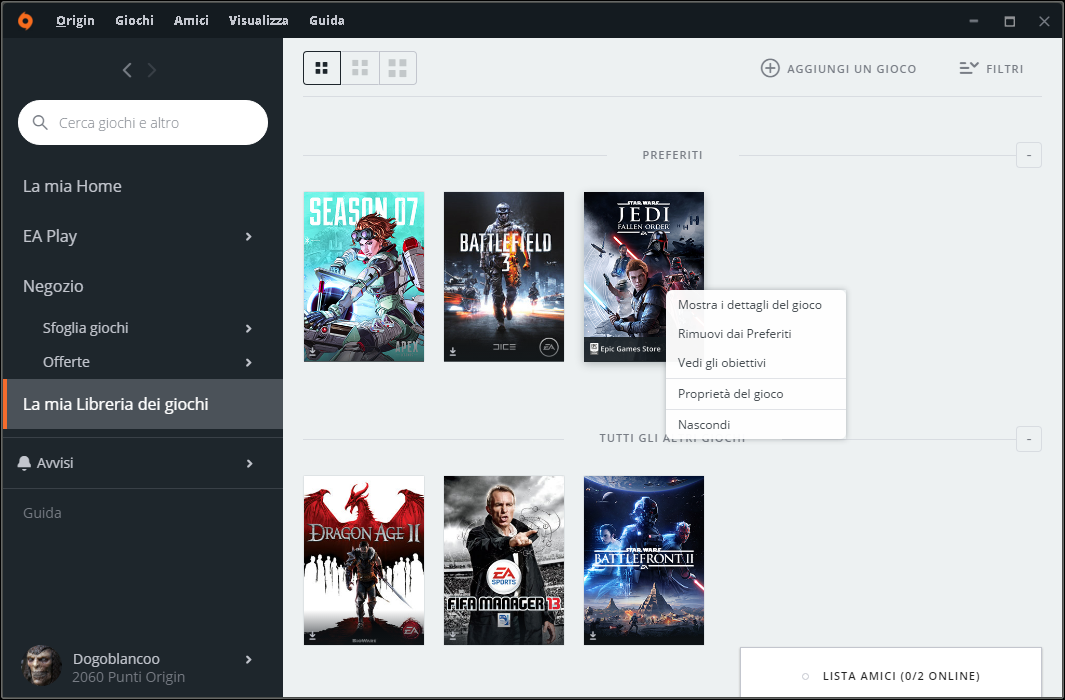This screenshot has width=1065, height=700.
Task: Open the Giochi menu
Action: point(134,21)
